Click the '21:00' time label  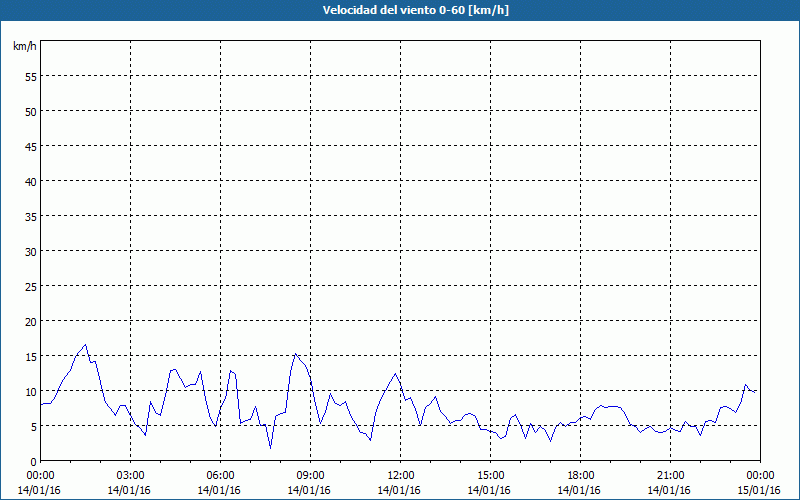tap(670, 476)
